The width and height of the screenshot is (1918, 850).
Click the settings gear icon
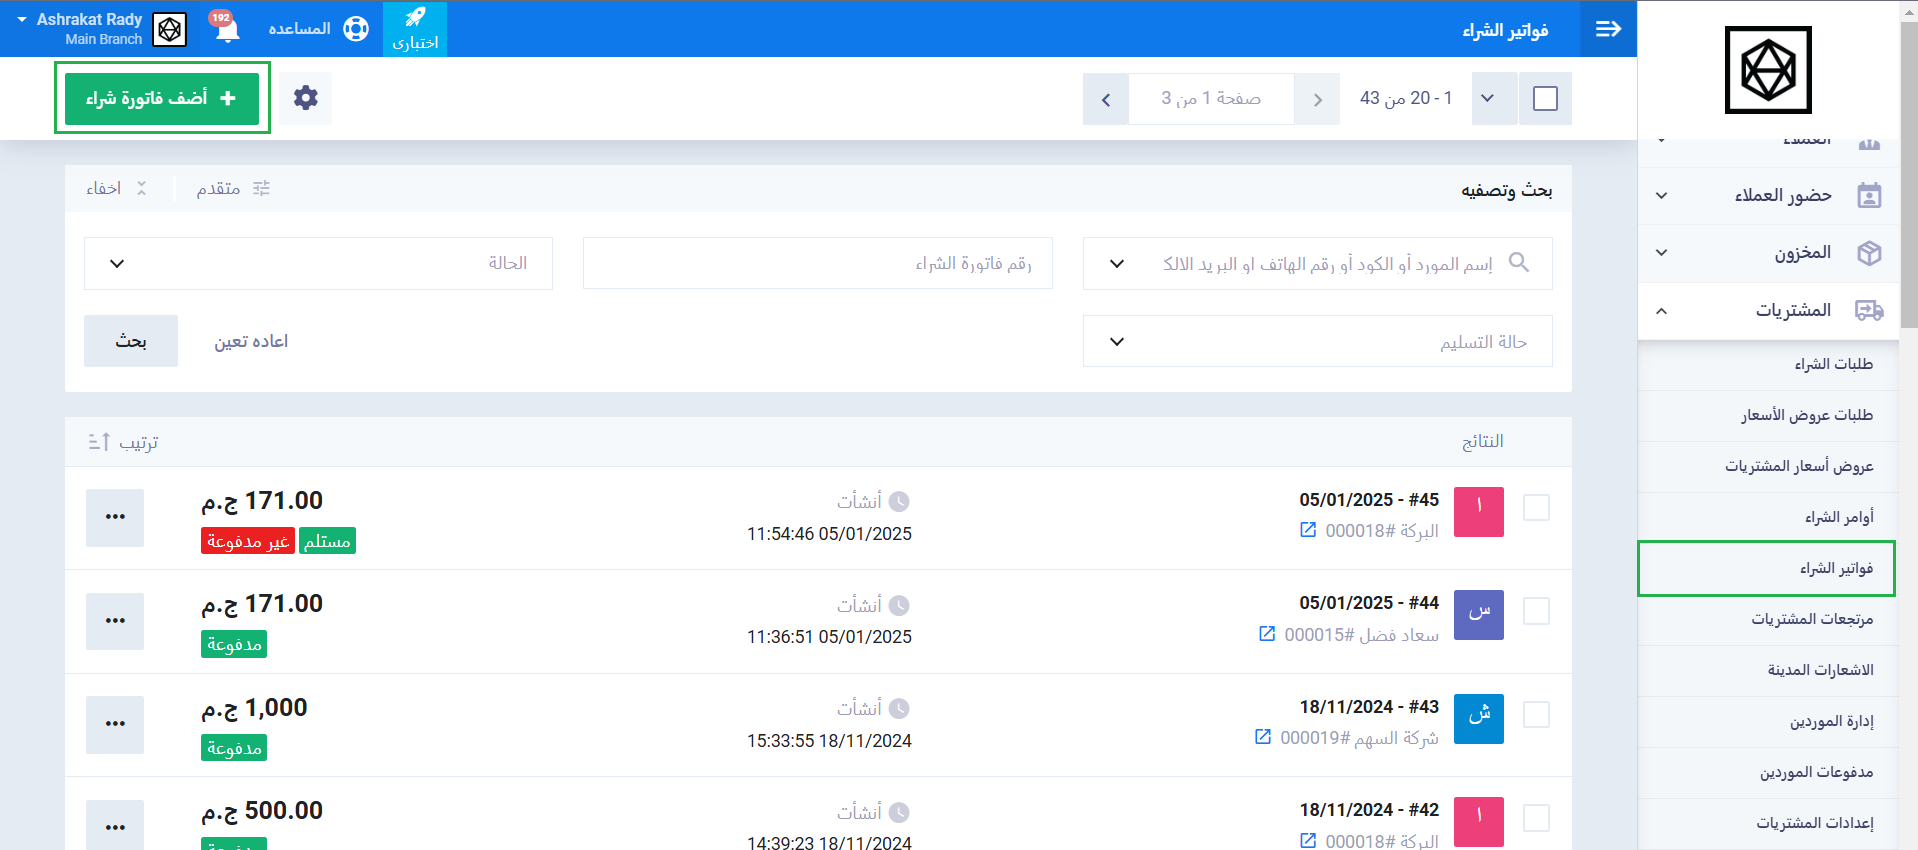click(x=305, y=98)
